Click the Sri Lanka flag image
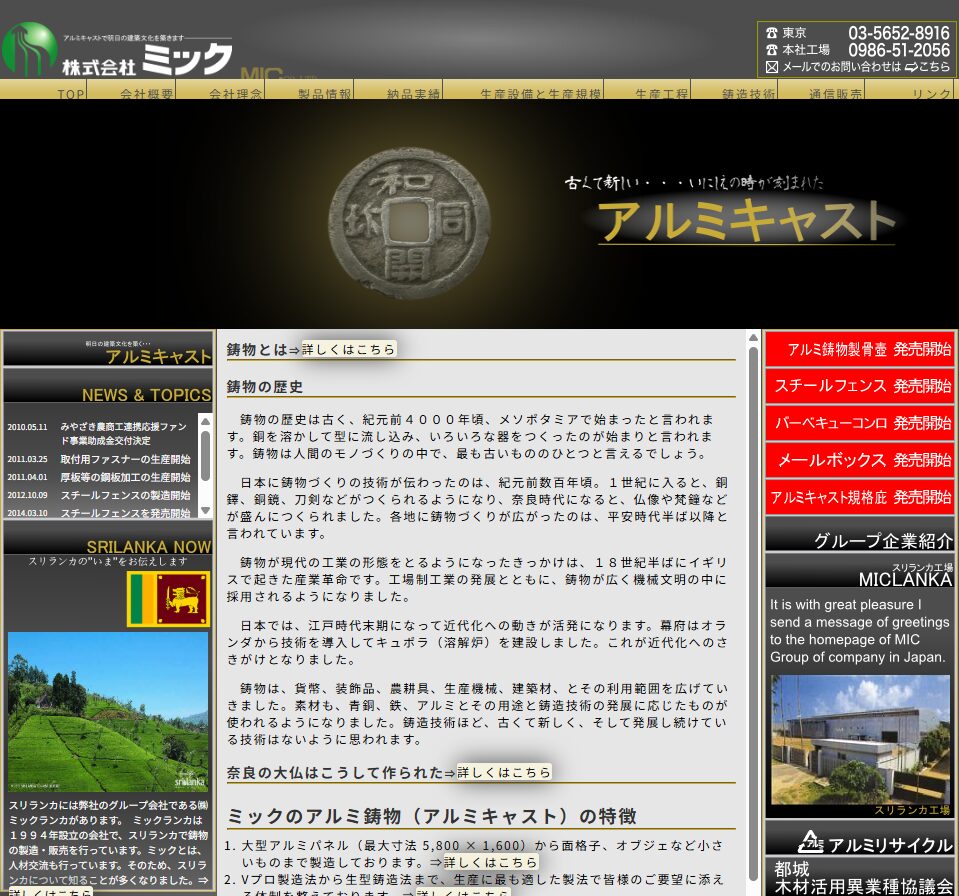Screen dimensions: 959x896 tap(168, 599)
